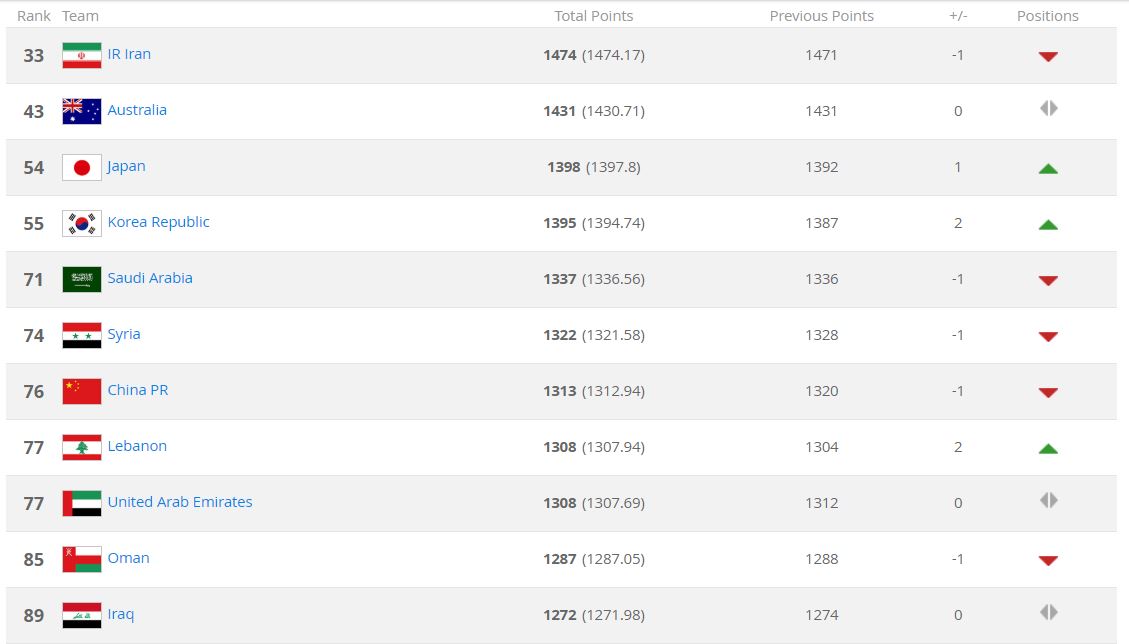Click the IR Iran flag icon
The image size is (1129, 644).
click(81, 55)
